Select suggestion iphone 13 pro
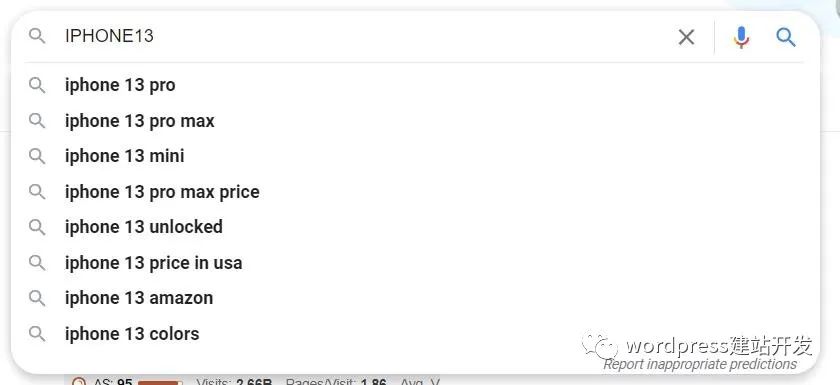This screenshot has height=385, width=840. 415,85
